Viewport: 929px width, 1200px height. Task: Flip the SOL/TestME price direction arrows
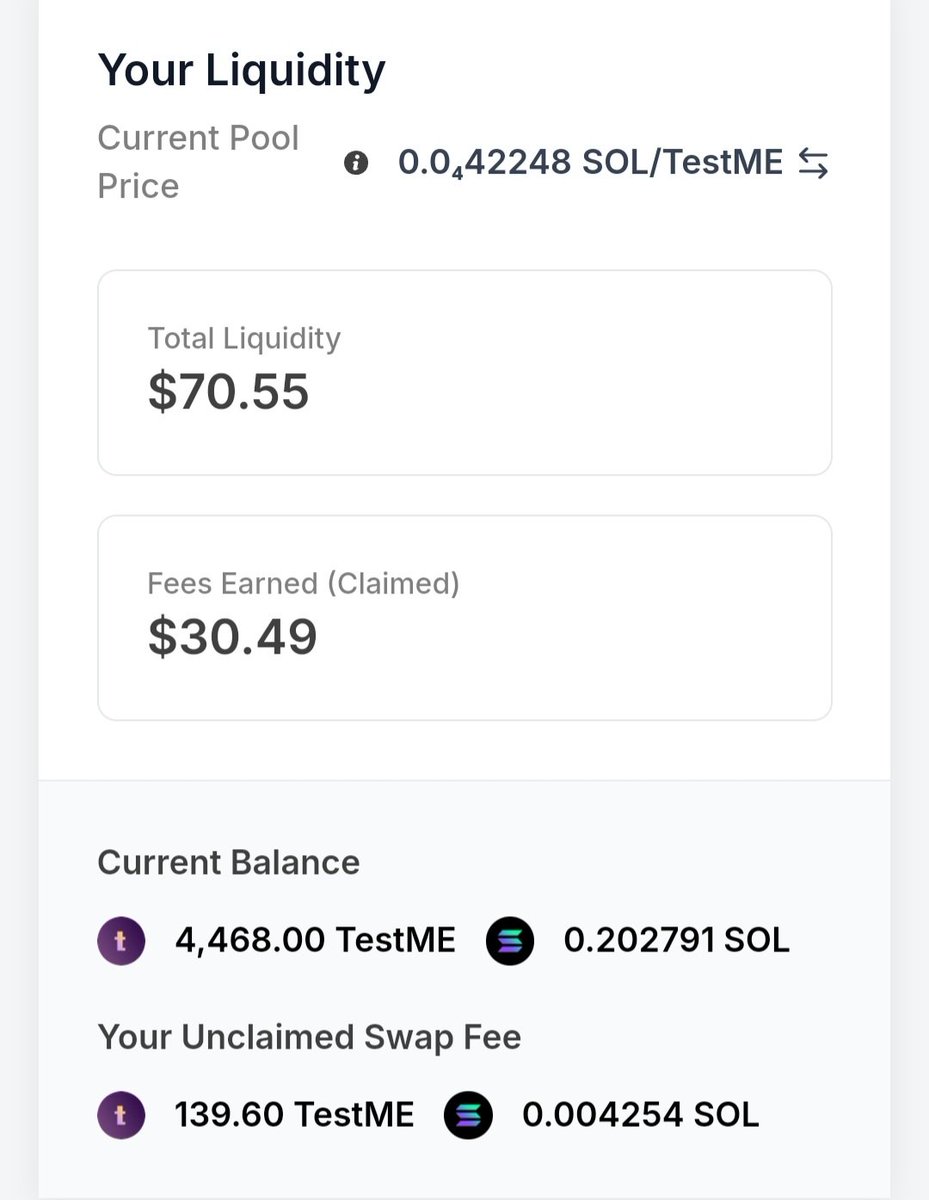click(x=813, y=163)
